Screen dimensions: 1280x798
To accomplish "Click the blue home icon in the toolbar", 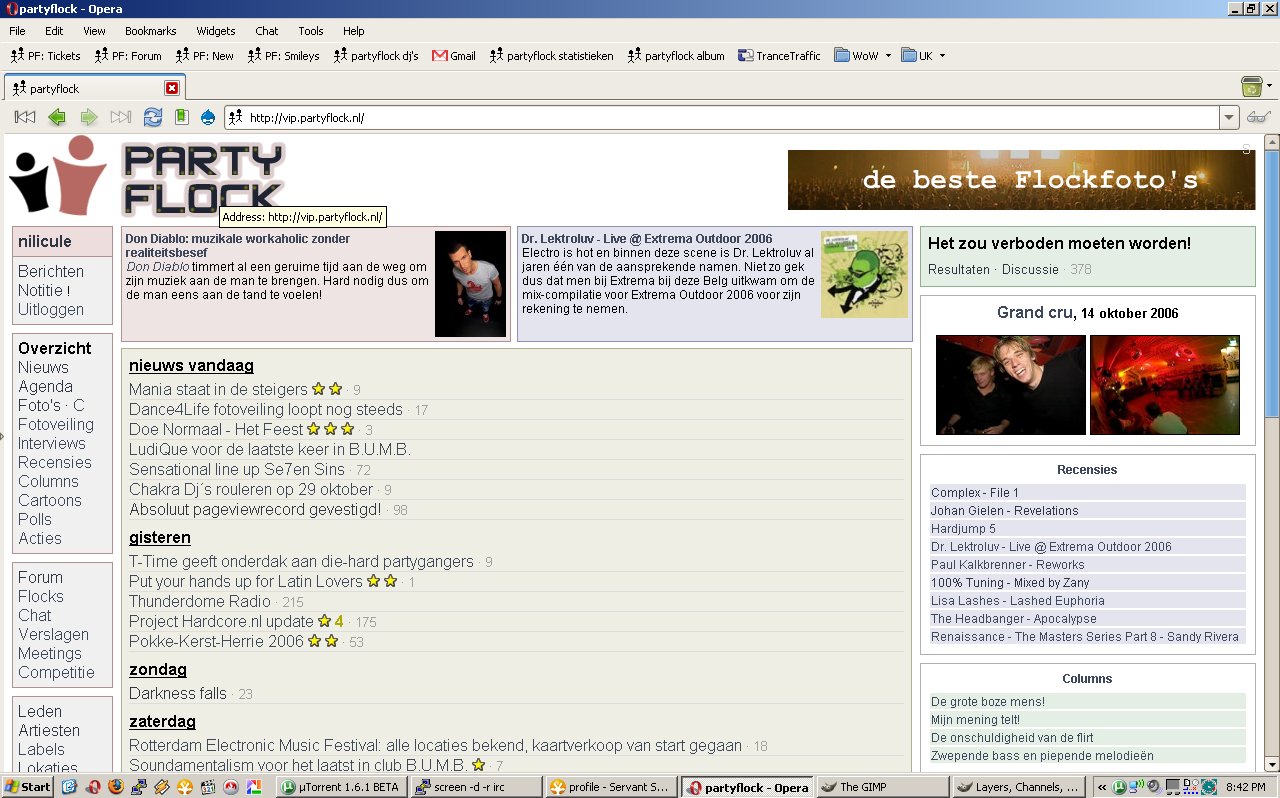I will click(208, 118).
